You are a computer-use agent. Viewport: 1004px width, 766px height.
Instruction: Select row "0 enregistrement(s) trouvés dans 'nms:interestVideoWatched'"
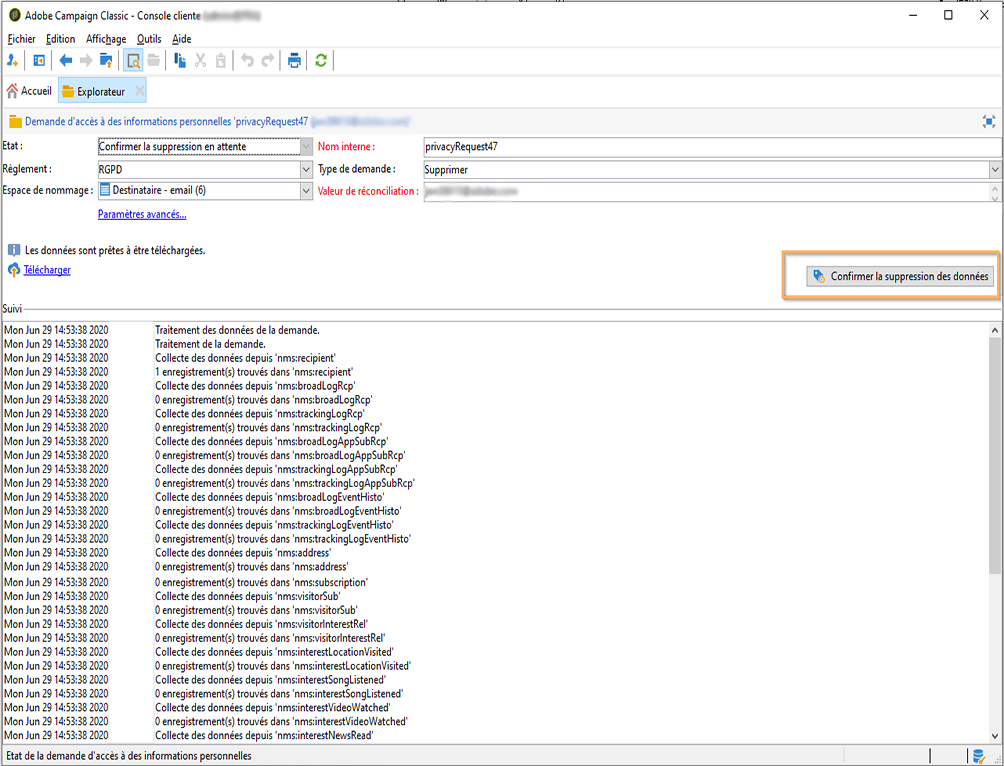281,722
